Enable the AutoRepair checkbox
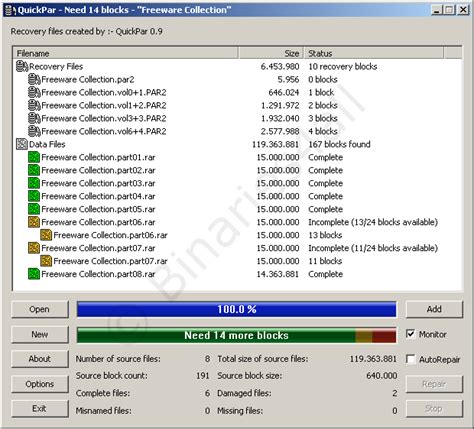Image resolution: width=474 pixels, height=429 pixels. coord(411,359)
